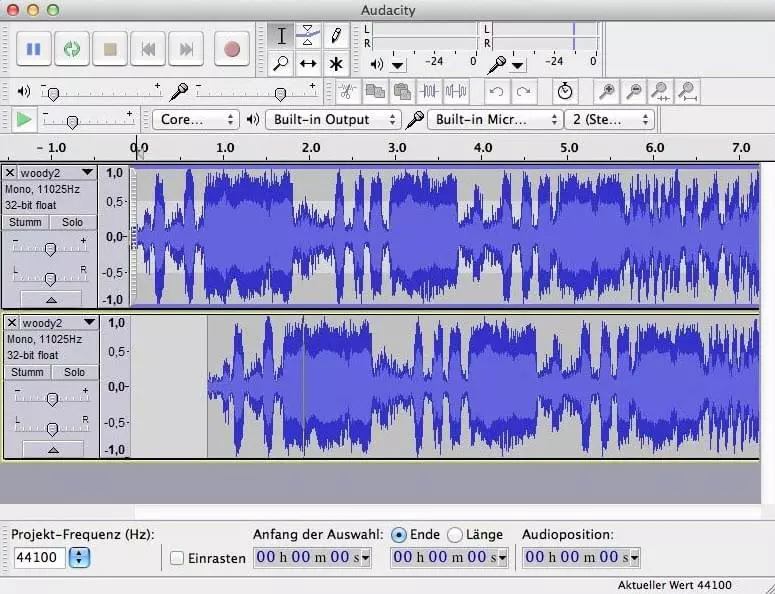Click the Ende selection time field
This screenshot has width=775, height=594.
pos(449,557)
